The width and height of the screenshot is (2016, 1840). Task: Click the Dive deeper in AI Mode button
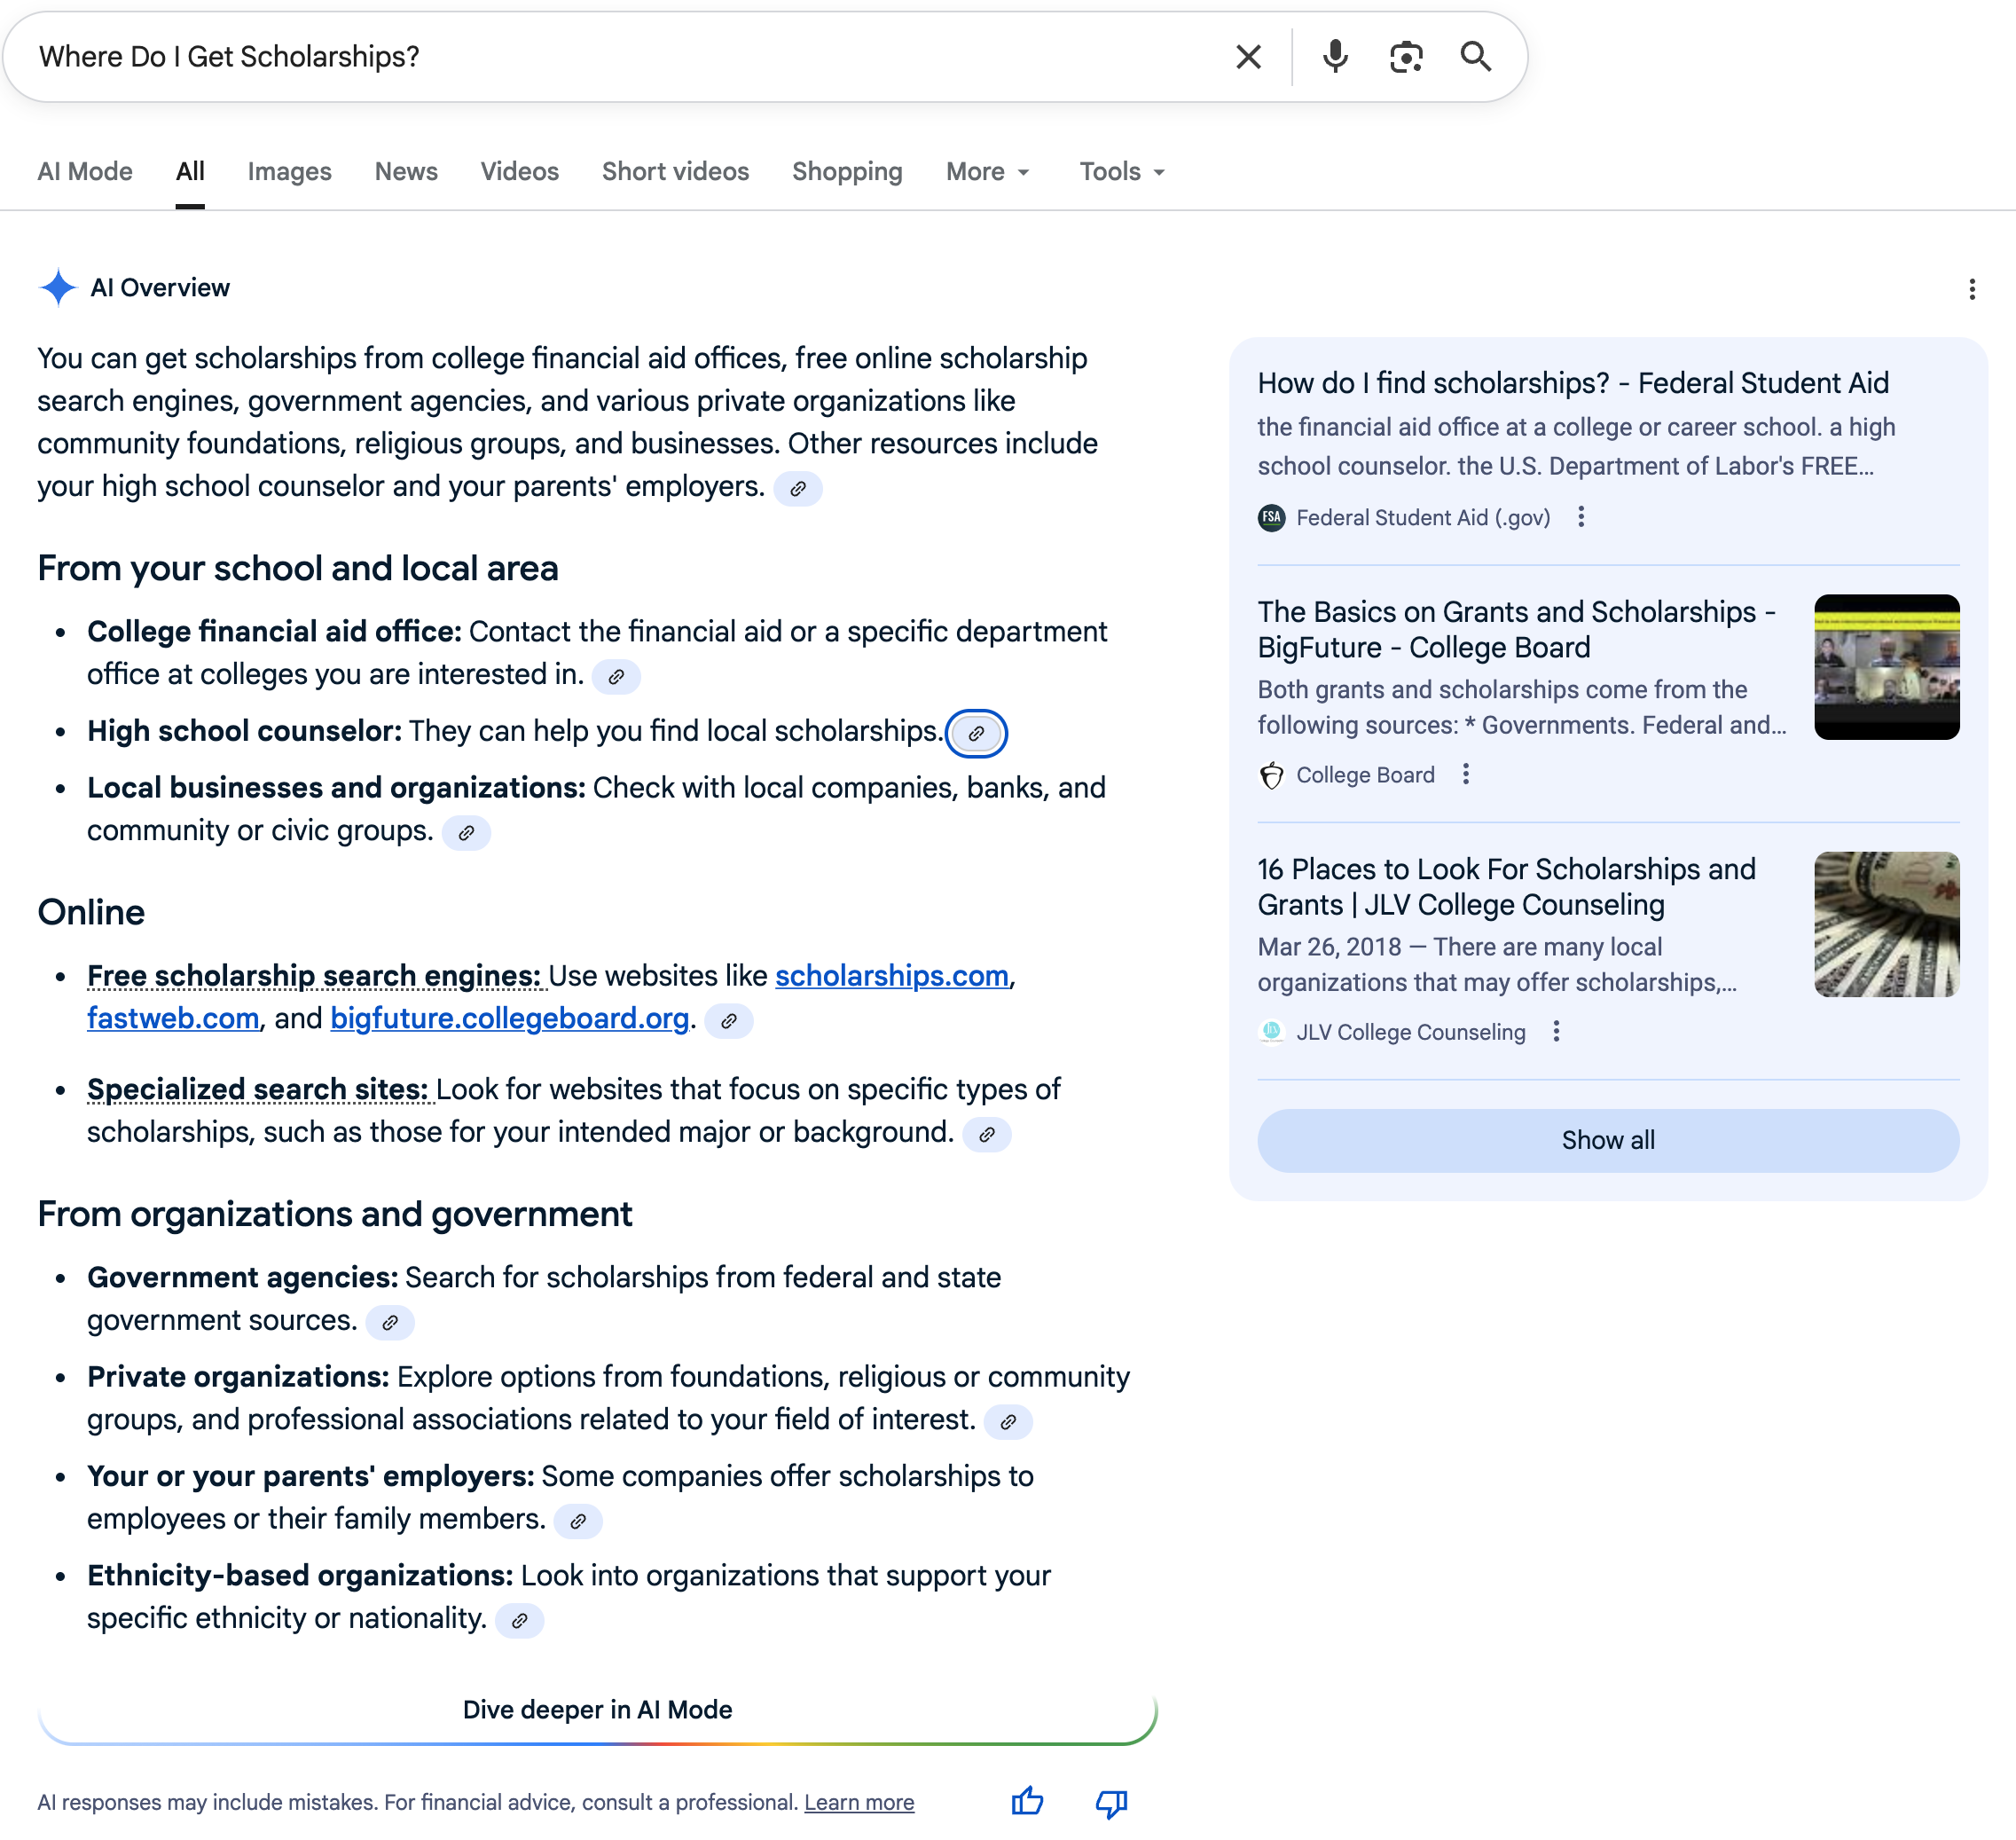pos(597,1709)
